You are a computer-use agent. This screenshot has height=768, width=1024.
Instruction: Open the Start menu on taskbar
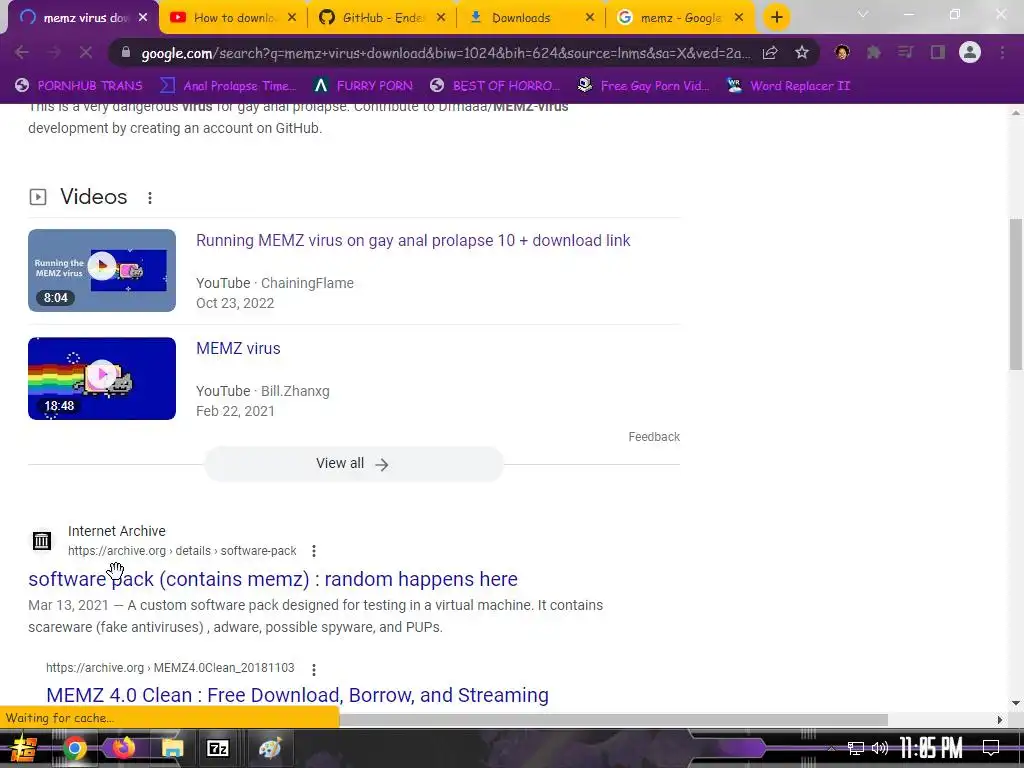pos(24,748)
